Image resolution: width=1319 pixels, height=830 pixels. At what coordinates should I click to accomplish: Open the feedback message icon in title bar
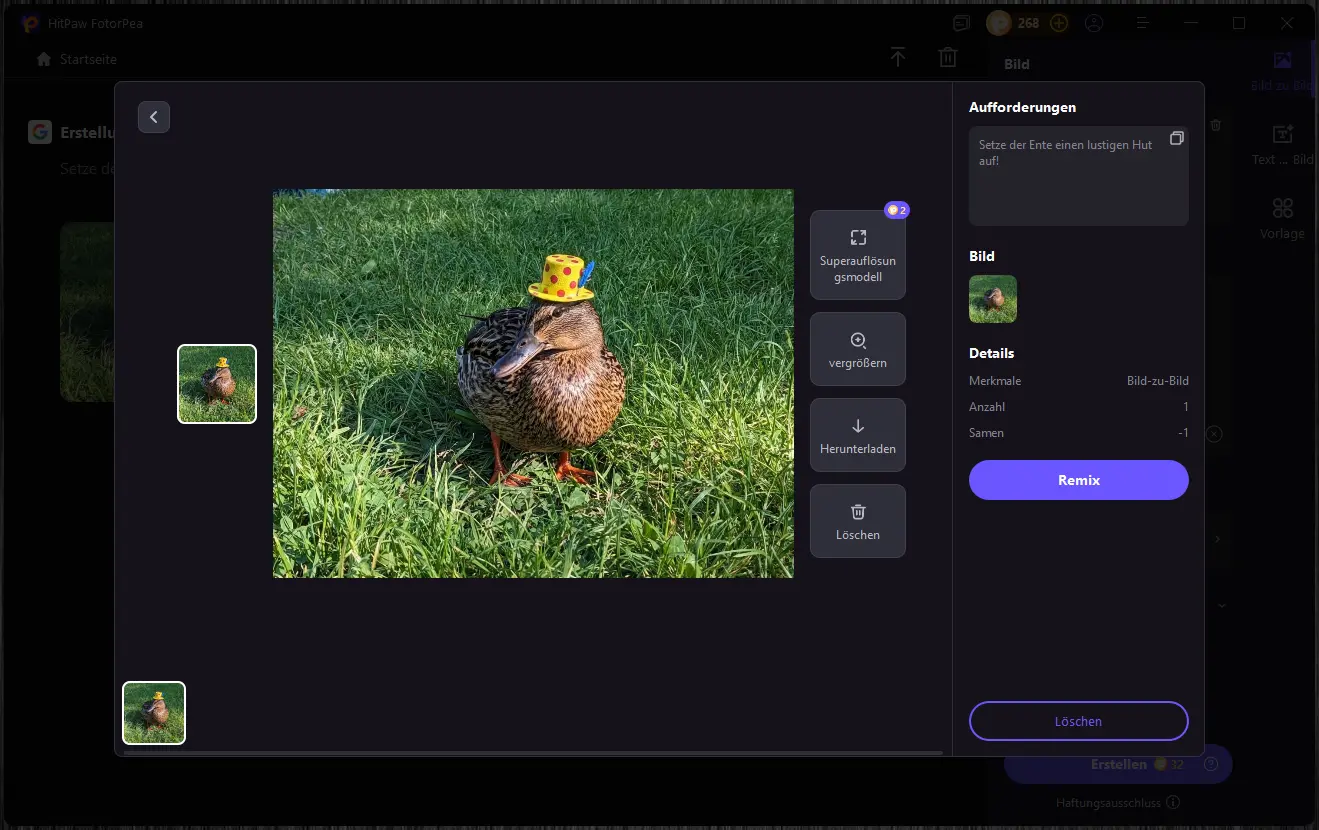pyautogui.click(x=961, y=23)
